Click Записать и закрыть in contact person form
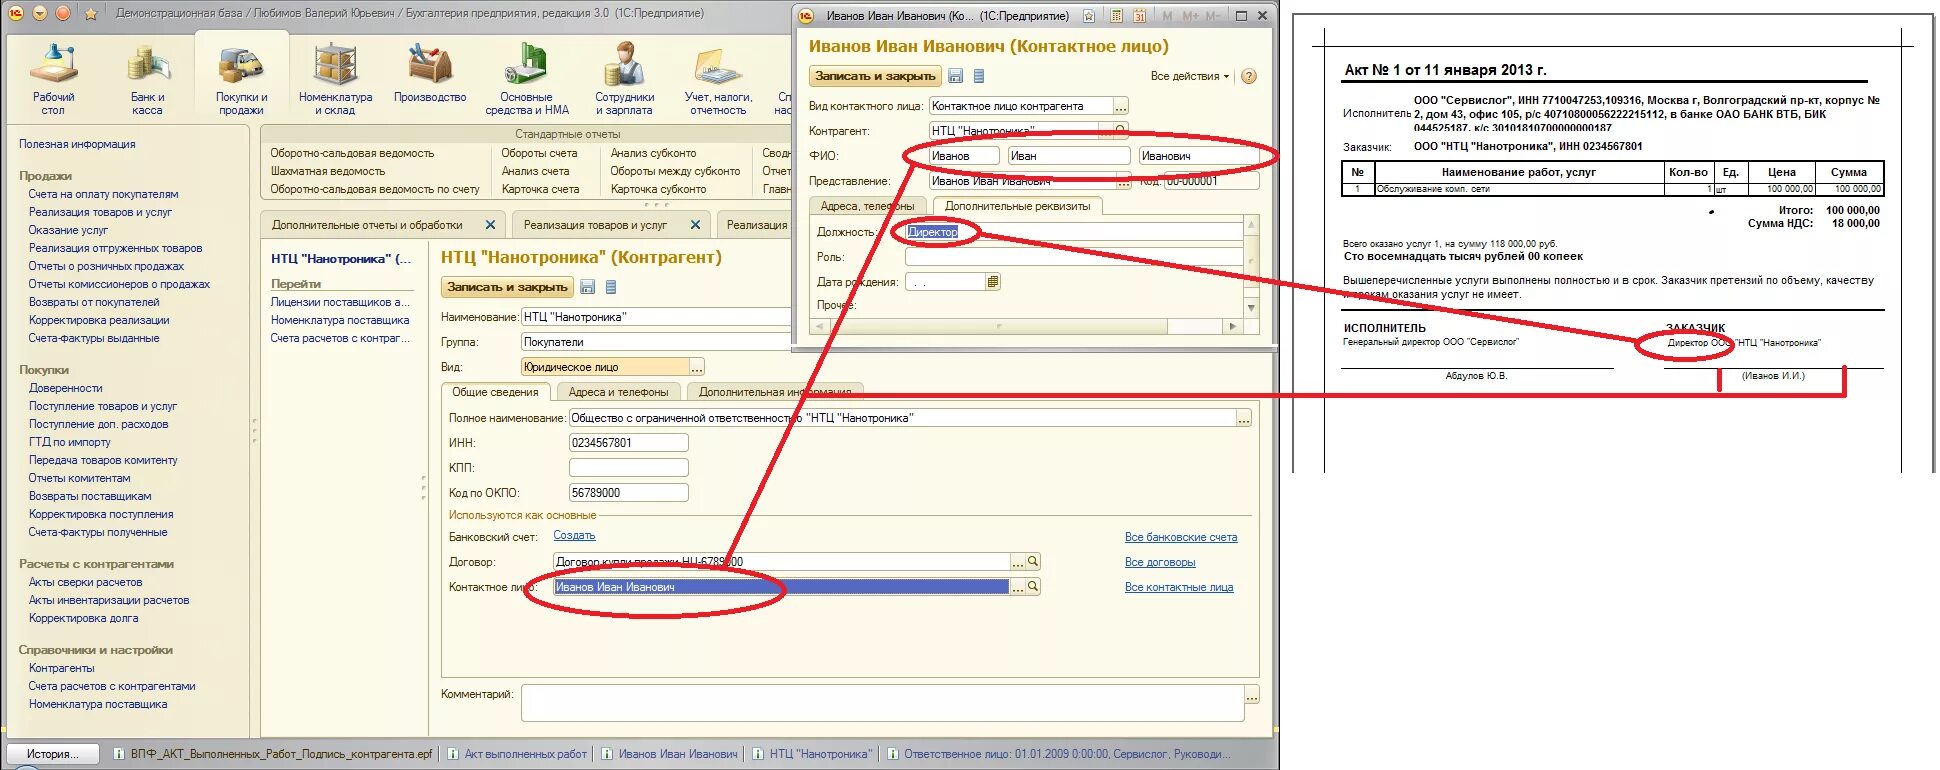 click(875, 76)
